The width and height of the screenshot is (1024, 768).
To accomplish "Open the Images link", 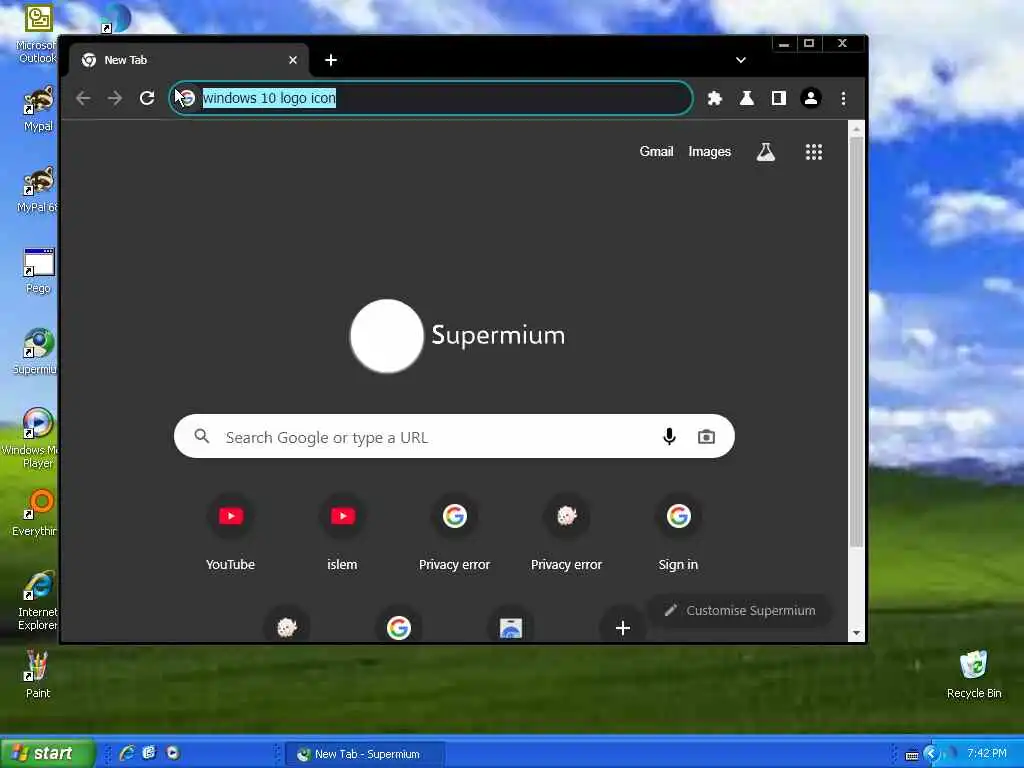I will (x=709, y=152).
